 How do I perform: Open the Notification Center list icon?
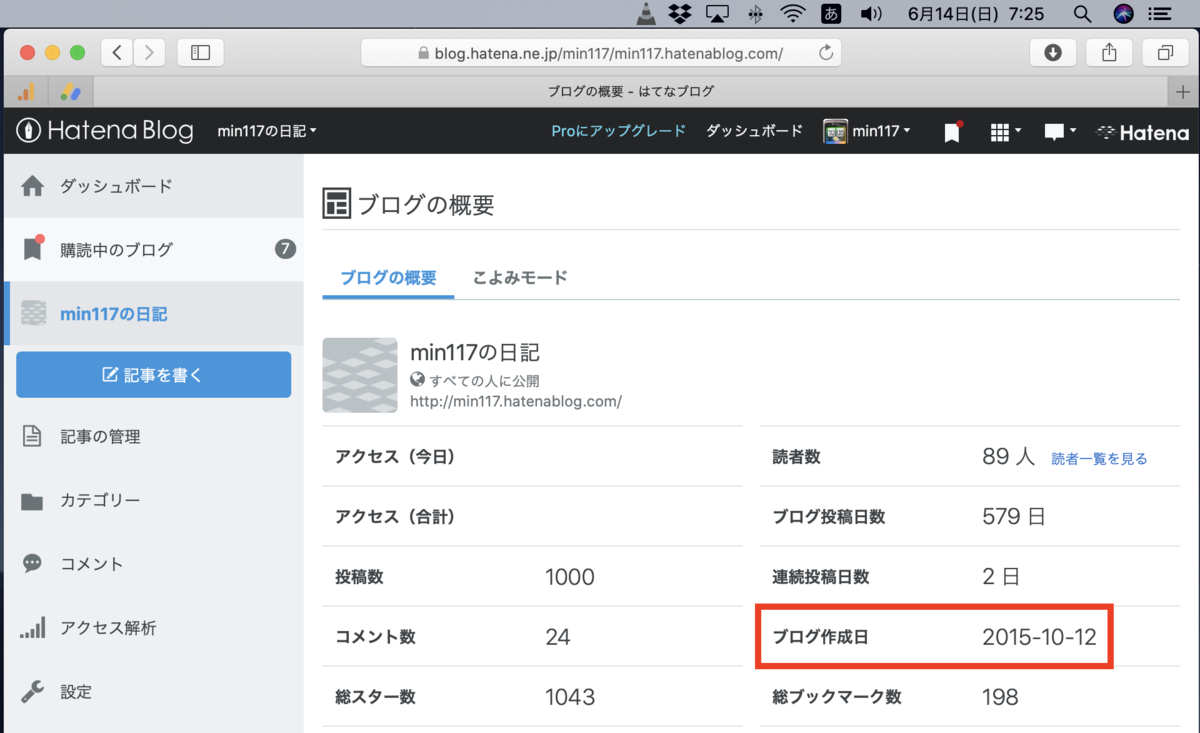click(1160, 14)
